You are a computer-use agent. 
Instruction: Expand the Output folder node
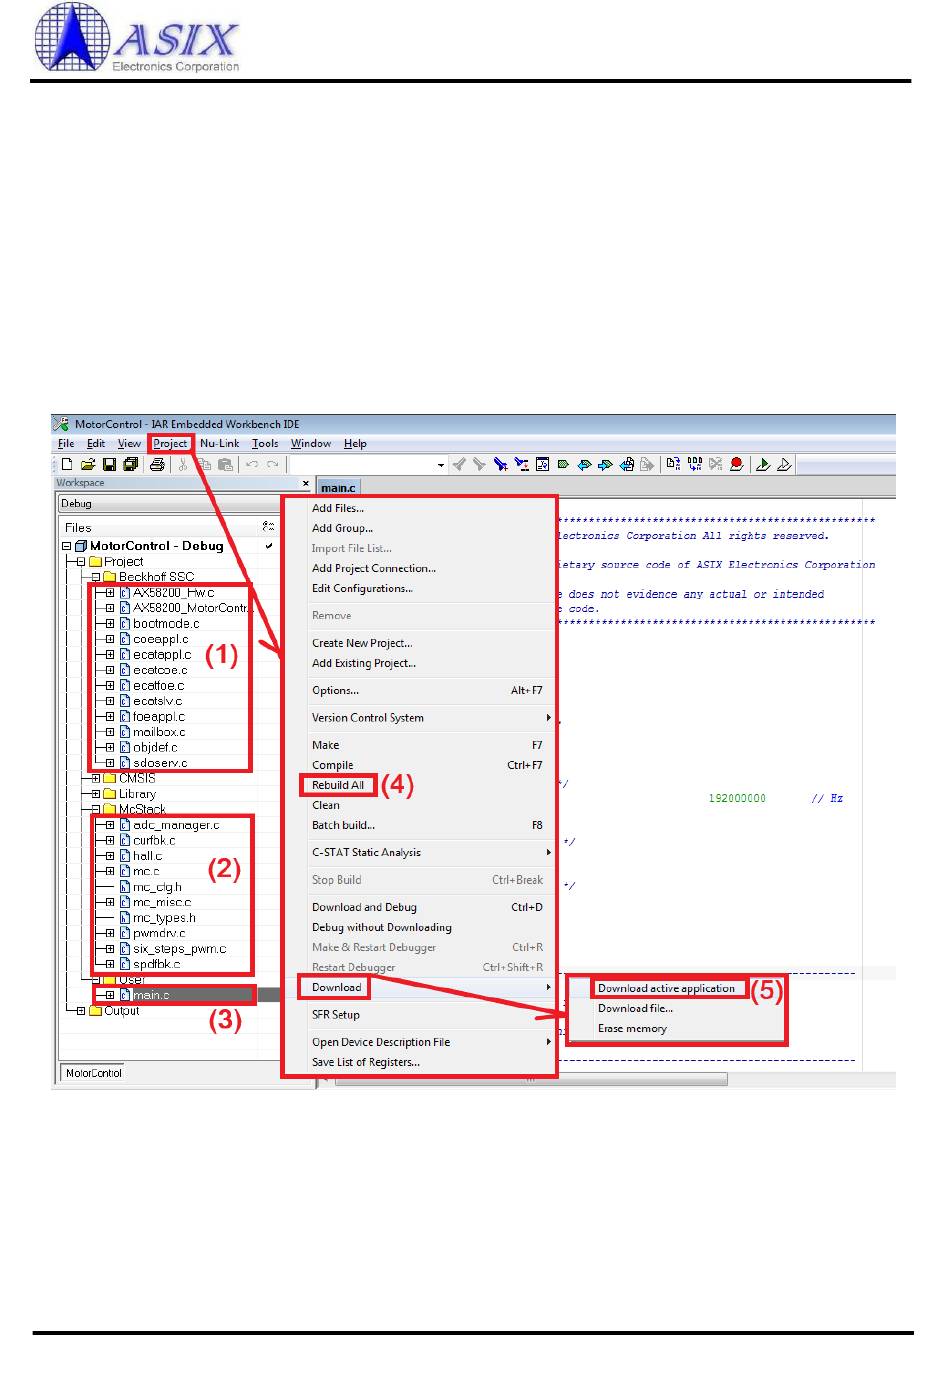coord(81,1011)
